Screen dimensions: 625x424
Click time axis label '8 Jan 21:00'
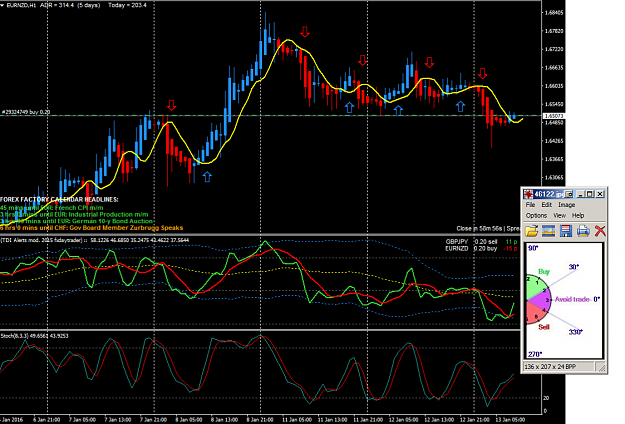(x=259, y=420)
